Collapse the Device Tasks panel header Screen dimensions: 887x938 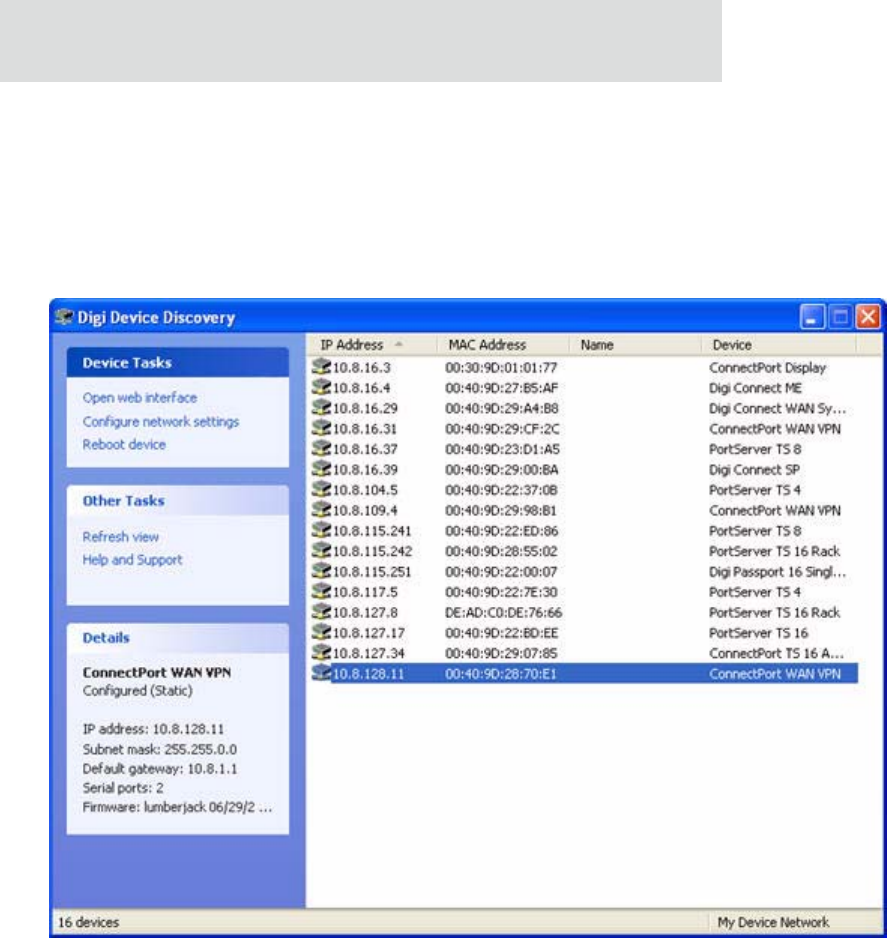tap(178, 363)
